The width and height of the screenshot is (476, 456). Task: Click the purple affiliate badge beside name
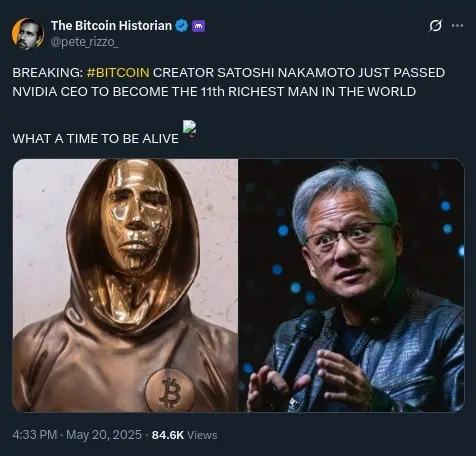click(x=198, y=26)
